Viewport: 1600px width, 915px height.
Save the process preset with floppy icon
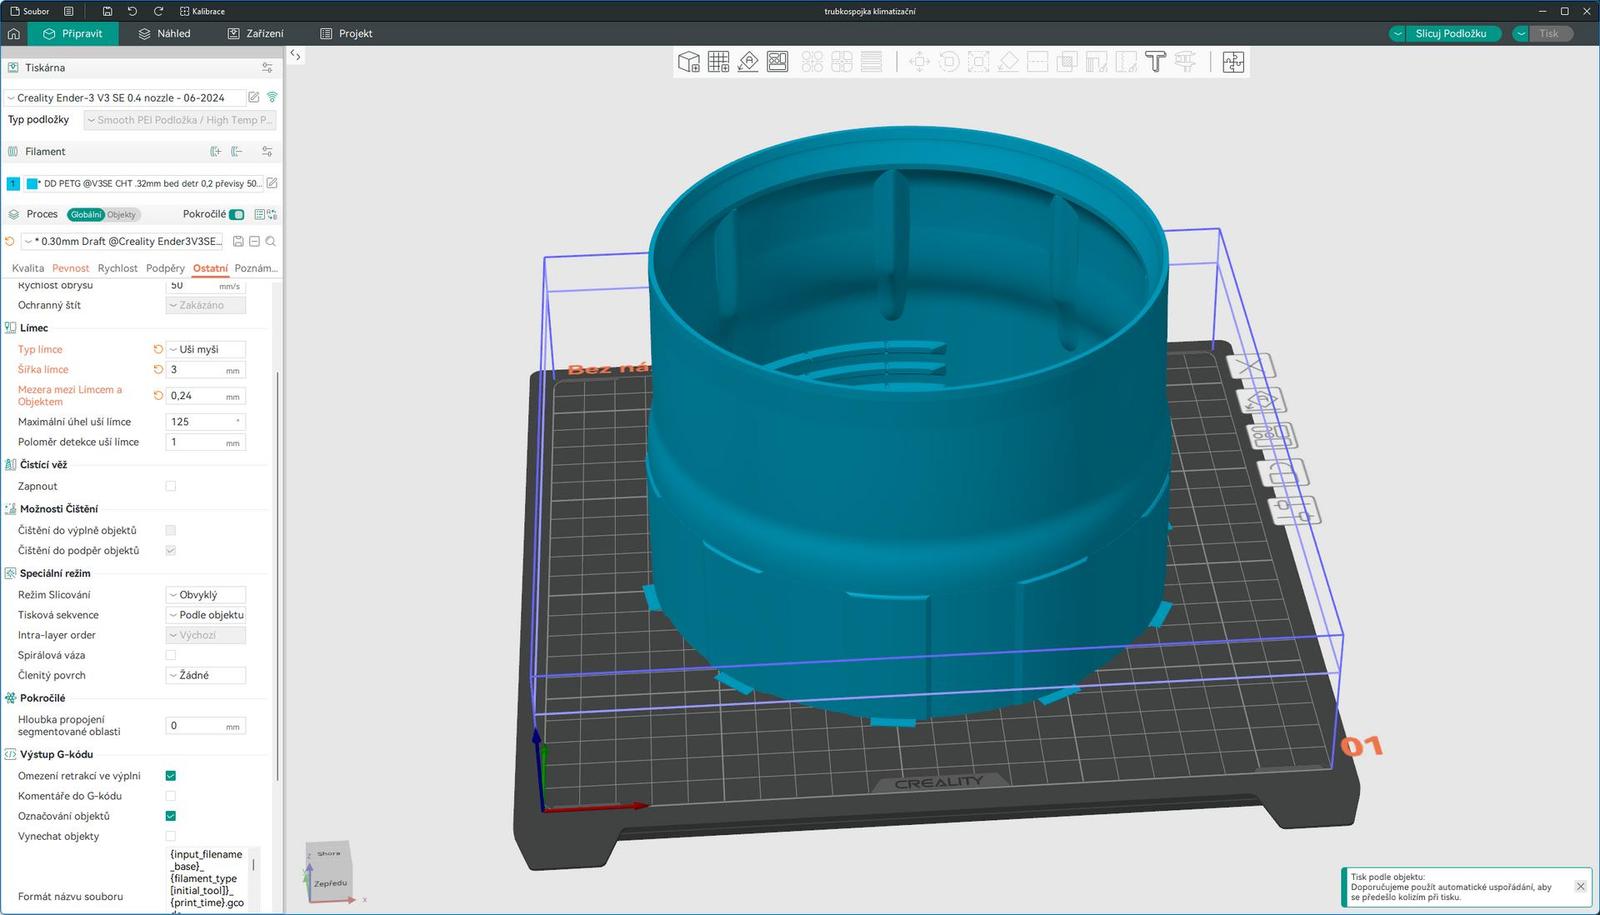click(x=238, y=241)
